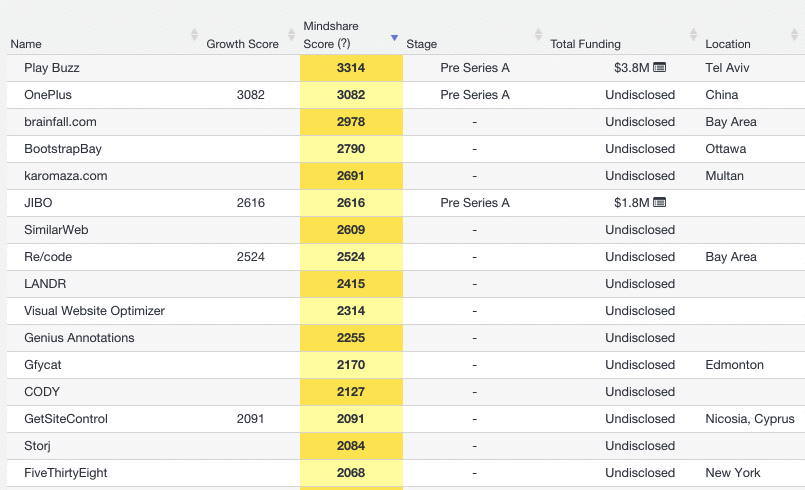Select the brainfall.com row name
The width and height of the screenshot is (805, 490).
(x=60, y=122)
